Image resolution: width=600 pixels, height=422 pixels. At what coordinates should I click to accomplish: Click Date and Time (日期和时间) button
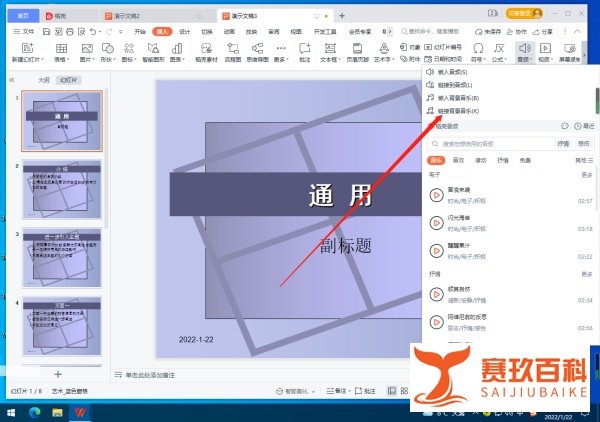(x=443, y=59)
